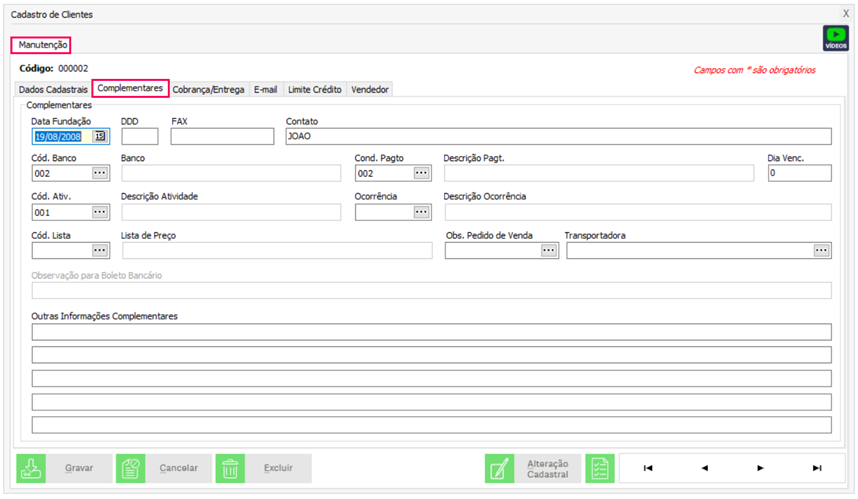
Task: Click the green Cancelar icon
Action: coord(131,468)
